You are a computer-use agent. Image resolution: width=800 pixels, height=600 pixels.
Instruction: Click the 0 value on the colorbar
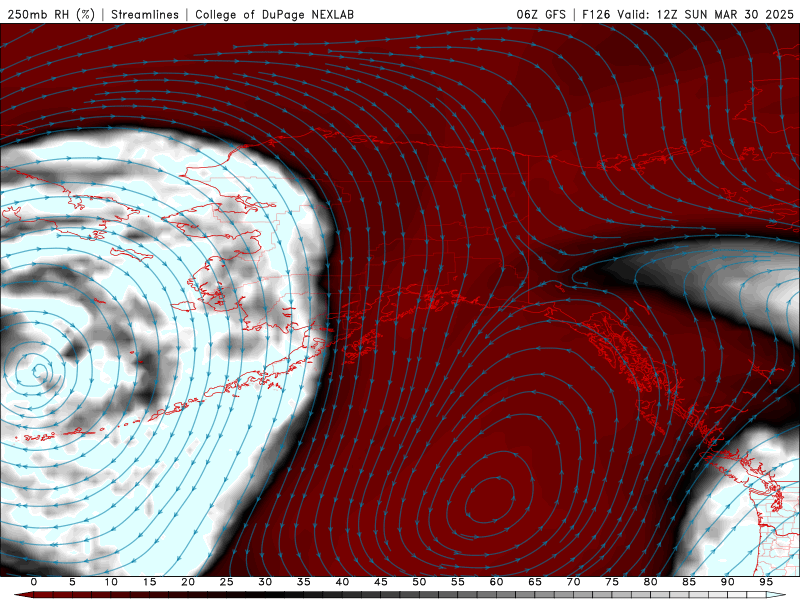tap(34, 582)
